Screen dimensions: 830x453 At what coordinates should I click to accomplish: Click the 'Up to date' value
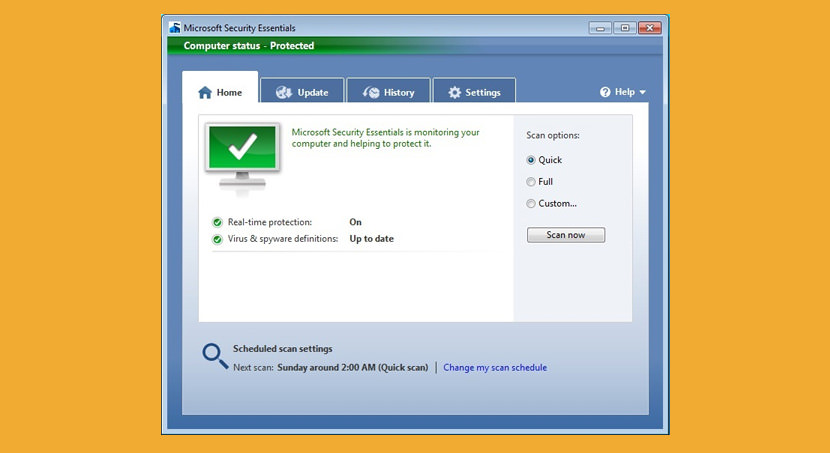pos(372,239)
